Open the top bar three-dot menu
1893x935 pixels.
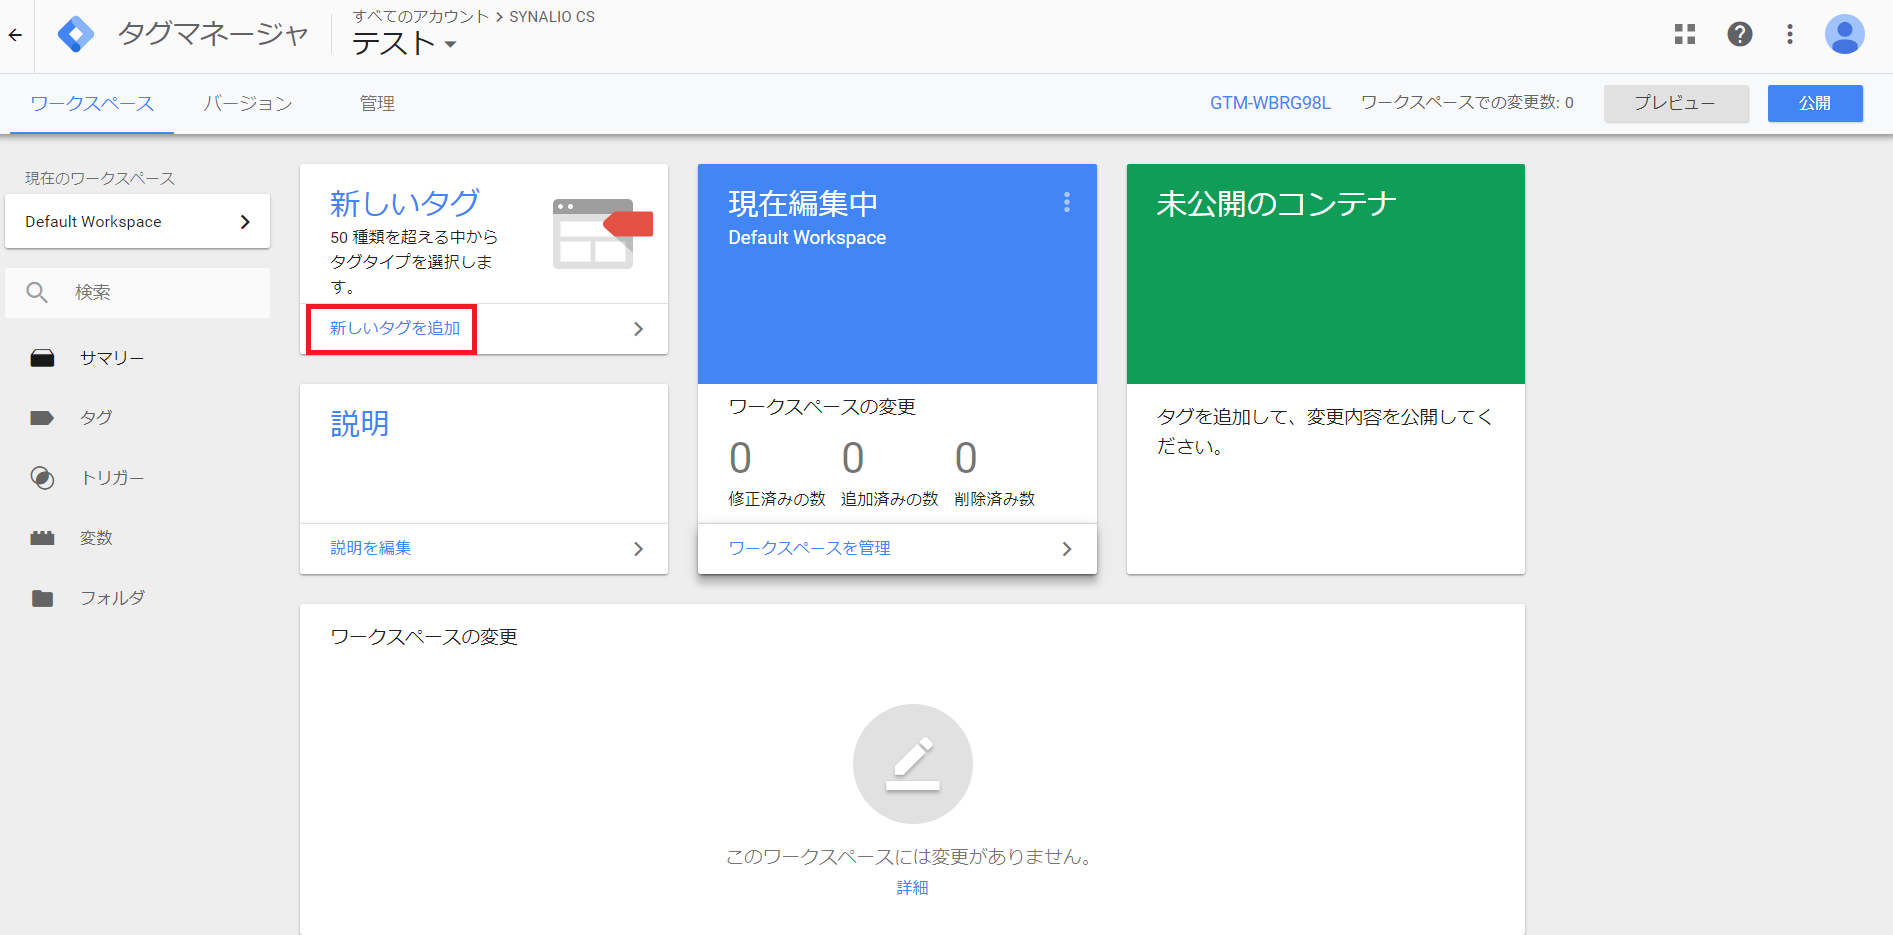click(x=1790, y=34)
